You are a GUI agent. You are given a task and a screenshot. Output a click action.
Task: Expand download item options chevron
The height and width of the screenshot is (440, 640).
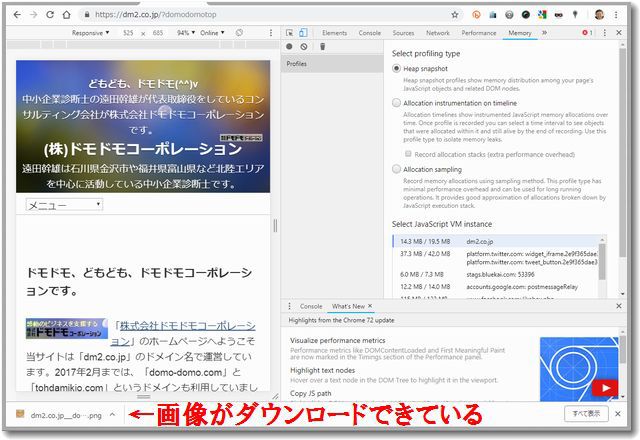[x=113, y=415]
